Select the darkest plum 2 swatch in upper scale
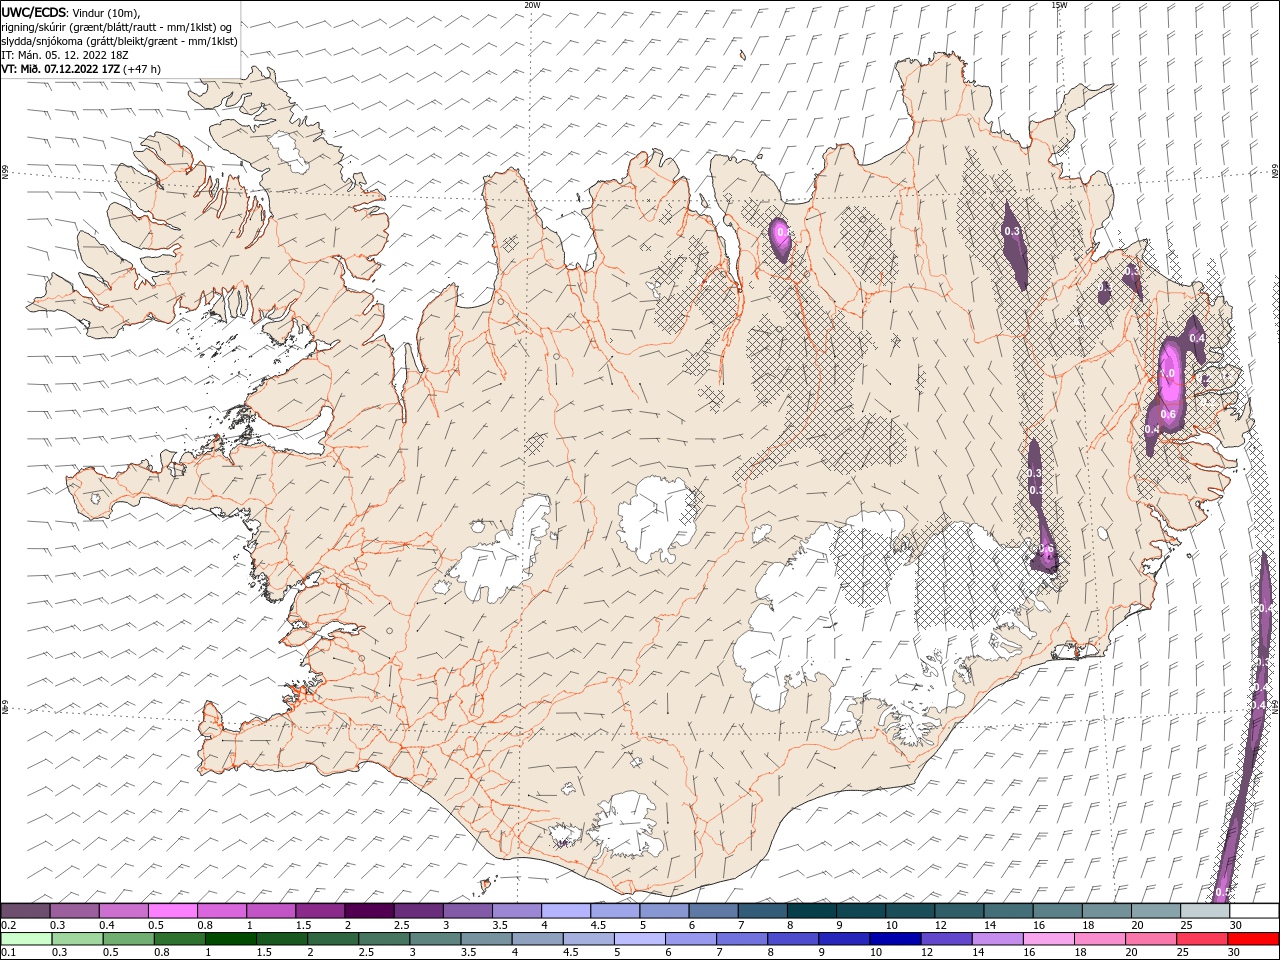Image resolution: width=1280 pixels, height=960 pixels. point(370,911)
